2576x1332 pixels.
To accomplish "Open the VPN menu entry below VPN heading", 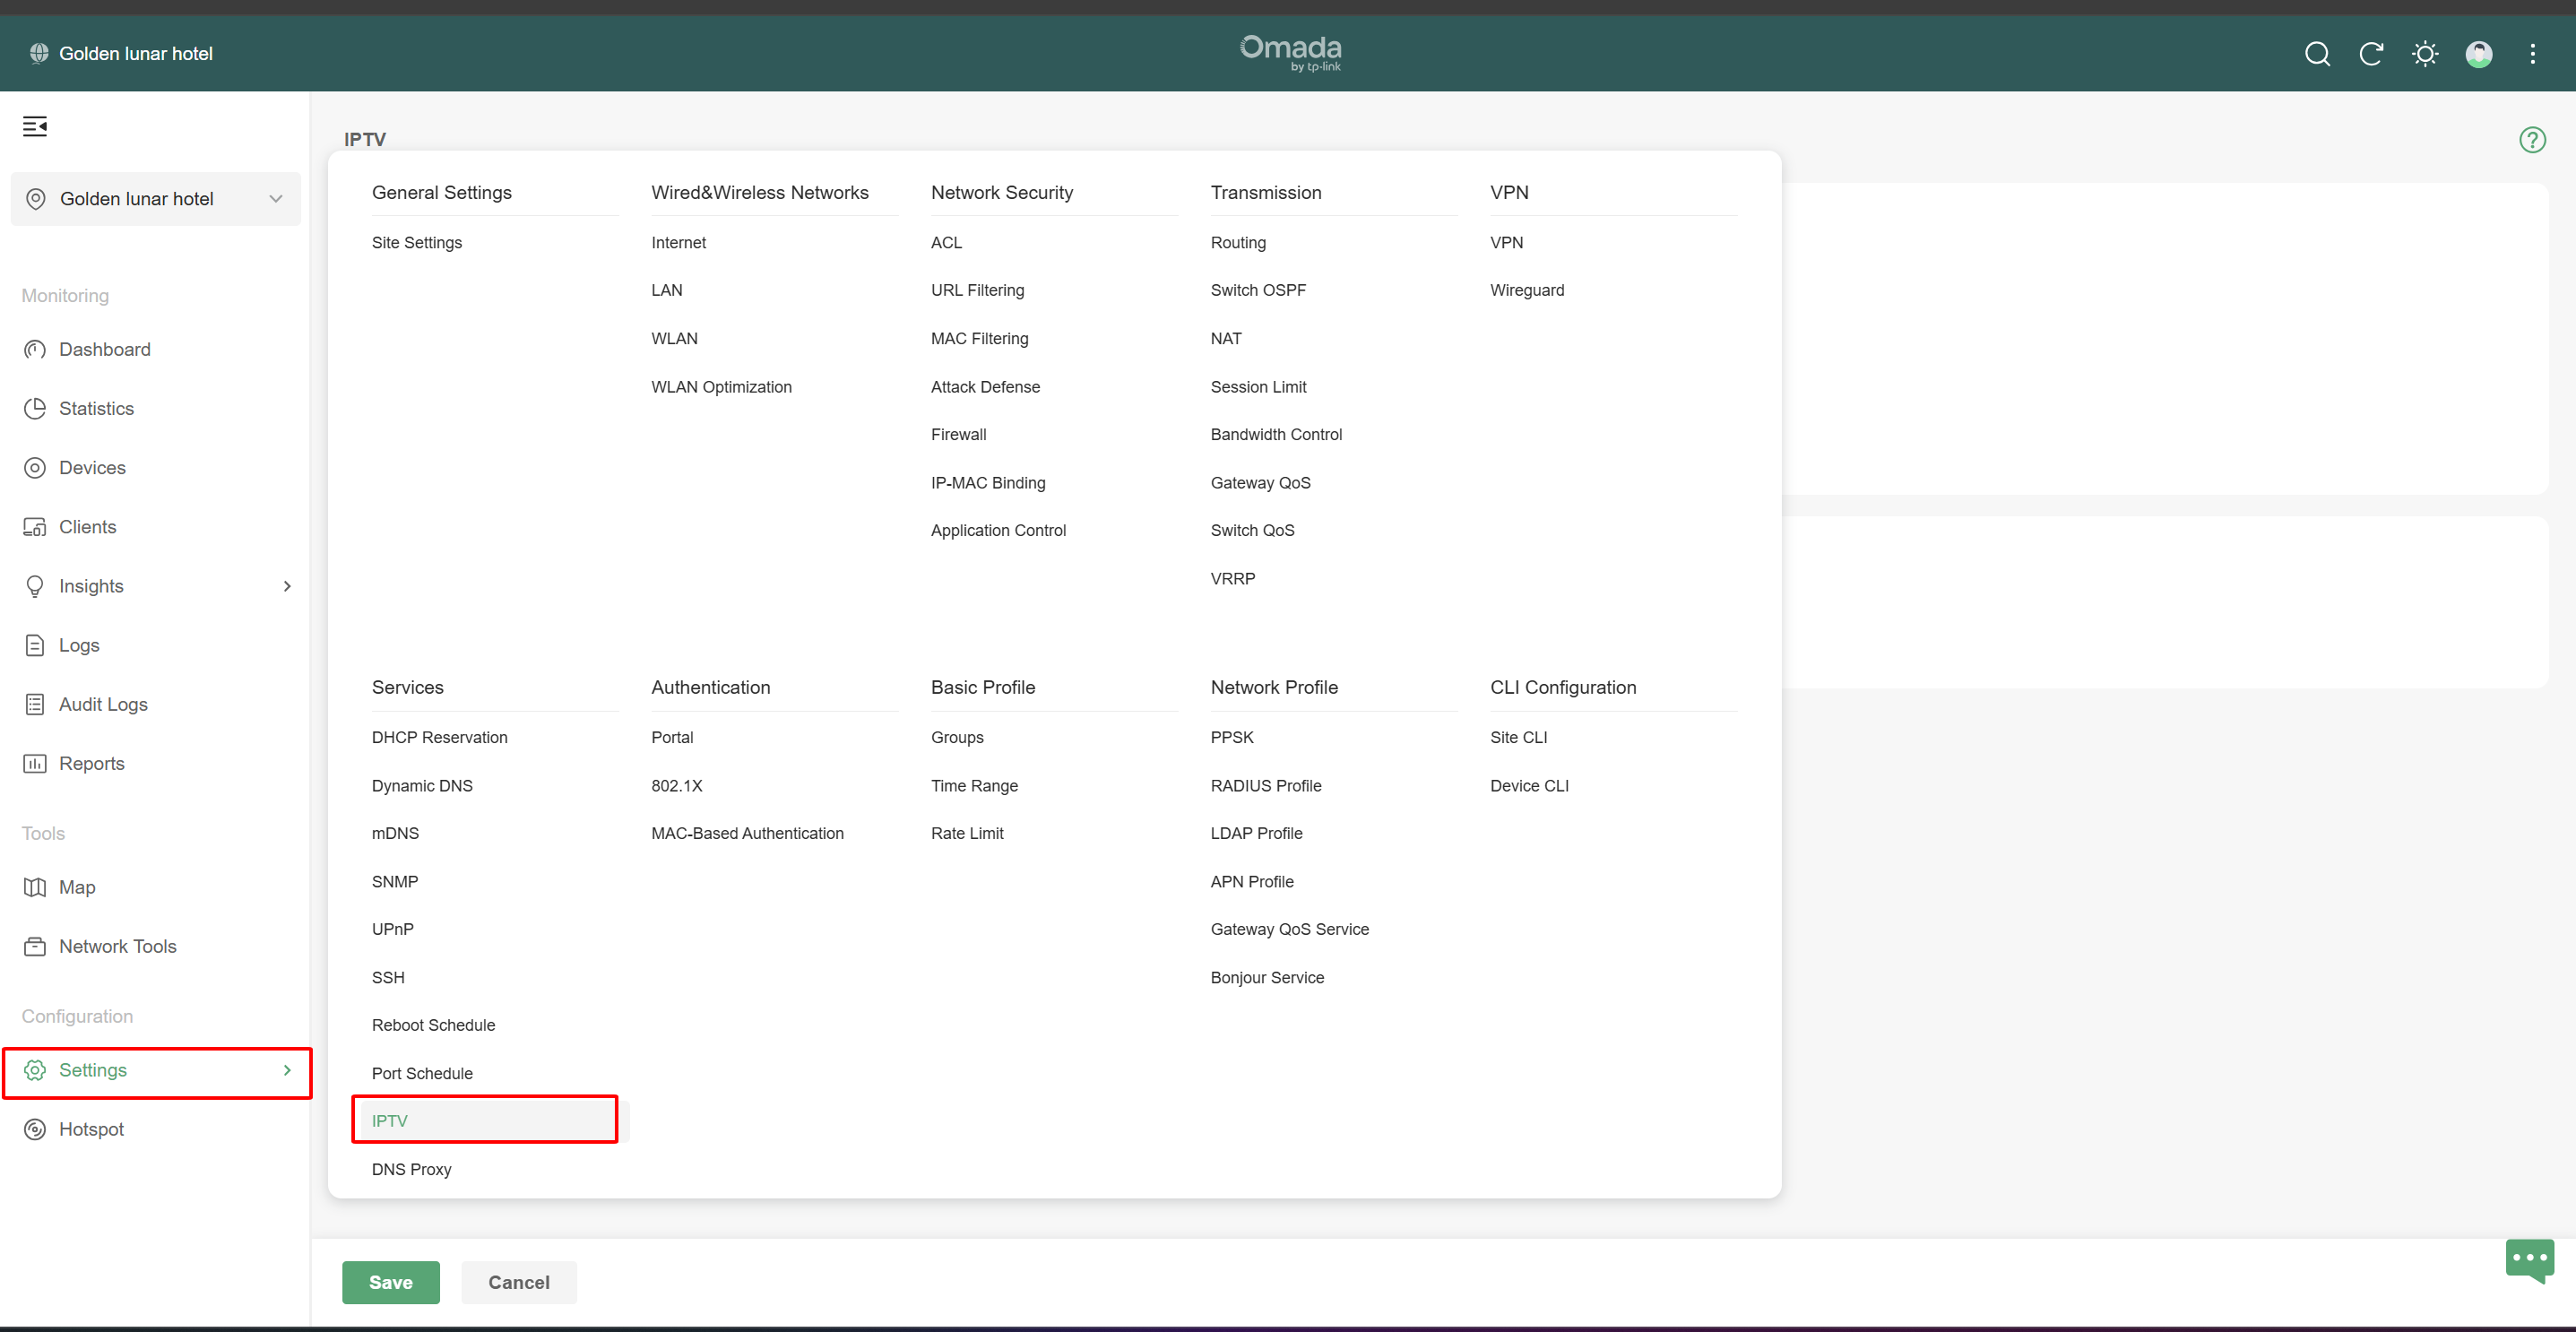I will pos(1506,243).
